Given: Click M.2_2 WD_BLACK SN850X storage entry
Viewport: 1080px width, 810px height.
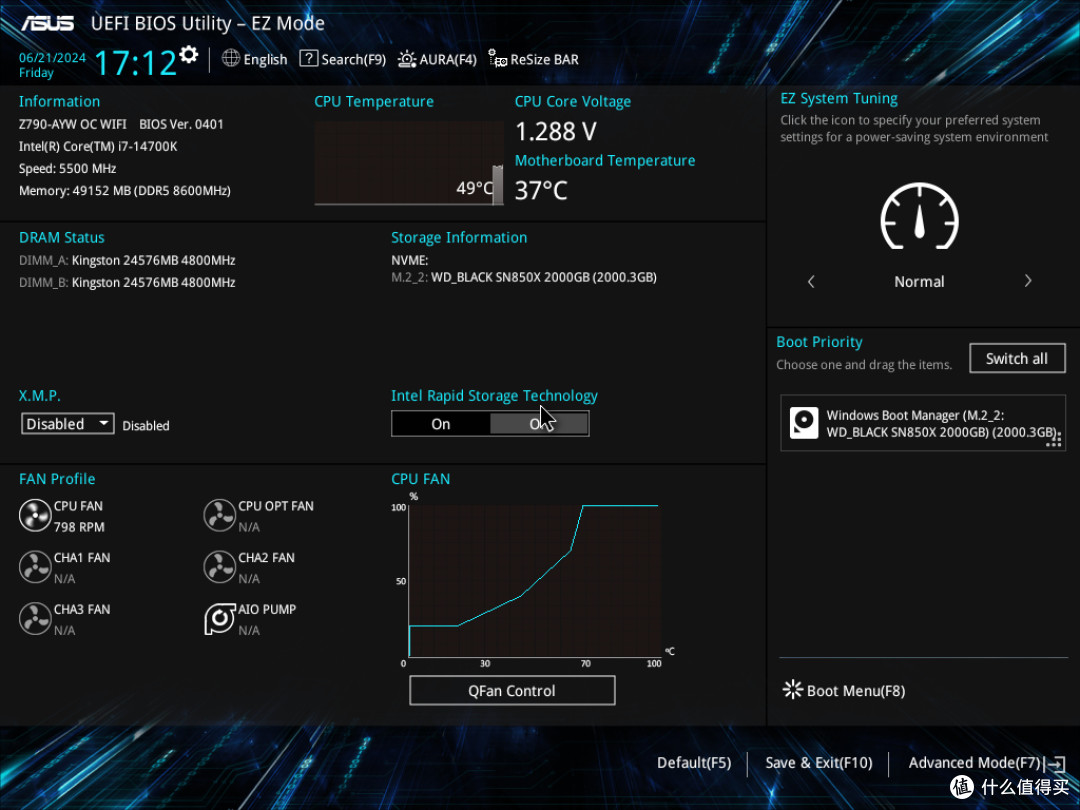Looking at the screenshot, I should 523,278.
